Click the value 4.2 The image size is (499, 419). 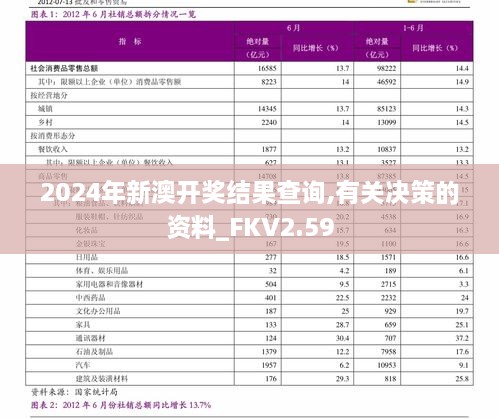click(344, 271)
